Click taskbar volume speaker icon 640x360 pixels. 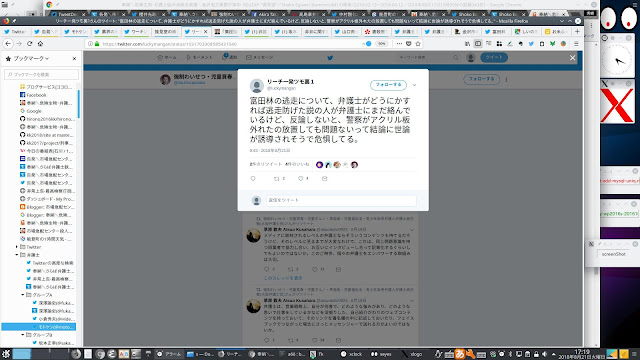[544, 354]
